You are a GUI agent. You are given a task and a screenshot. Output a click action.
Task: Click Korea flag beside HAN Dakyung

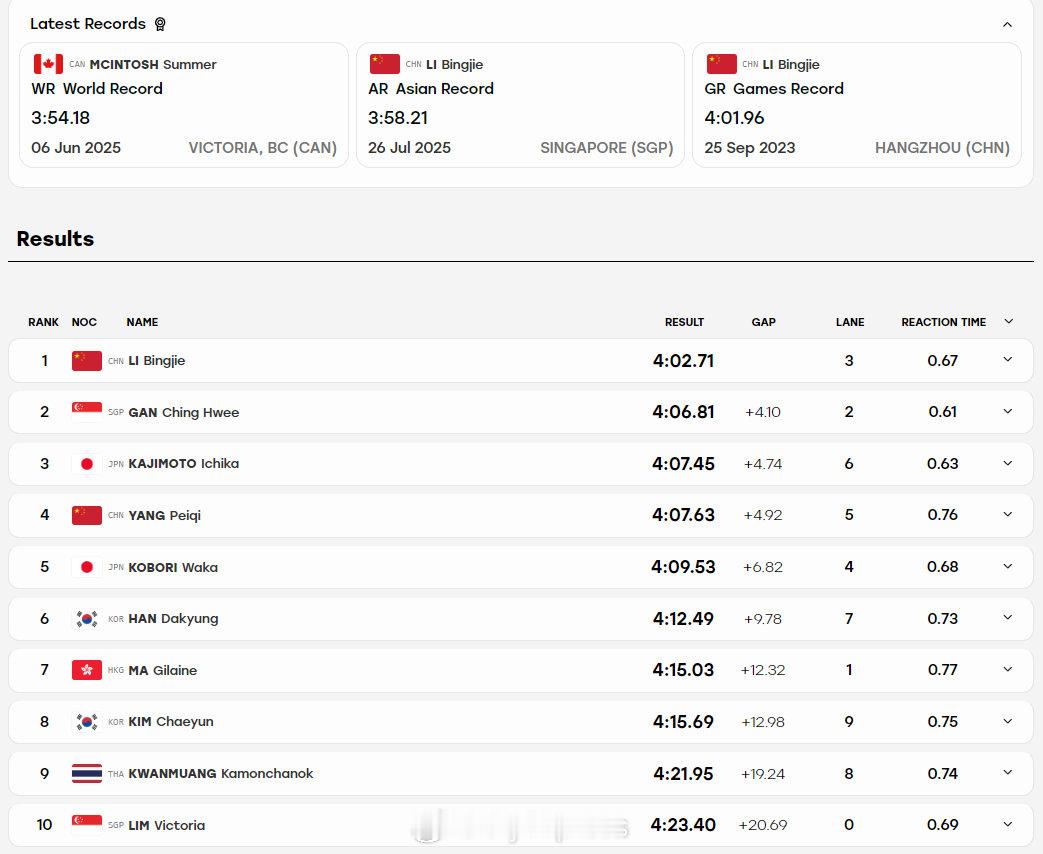(x=86, y=619)
